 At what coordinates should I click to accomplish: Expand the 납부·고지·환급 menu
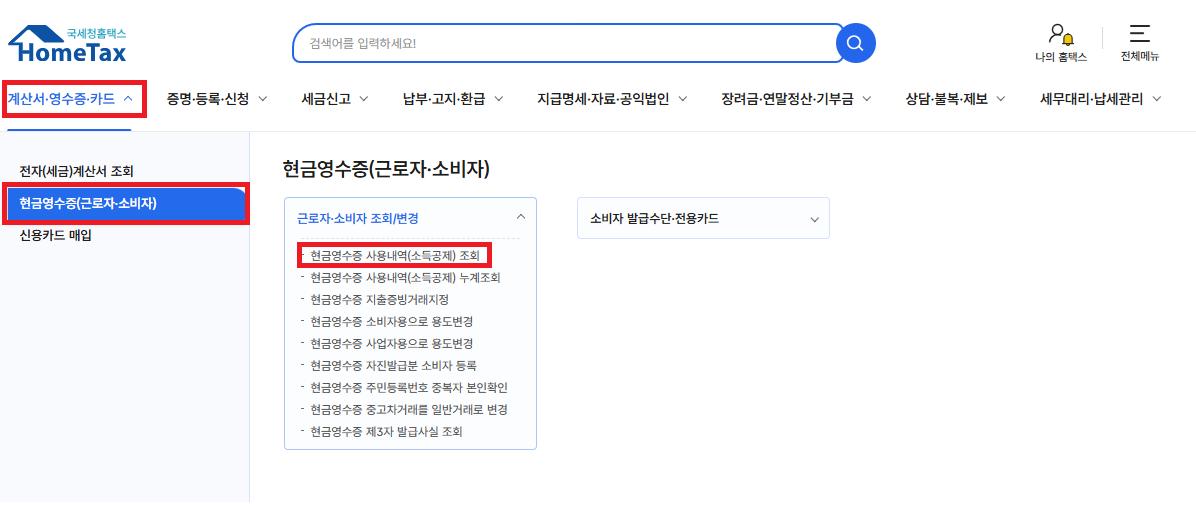click(453, 98)
